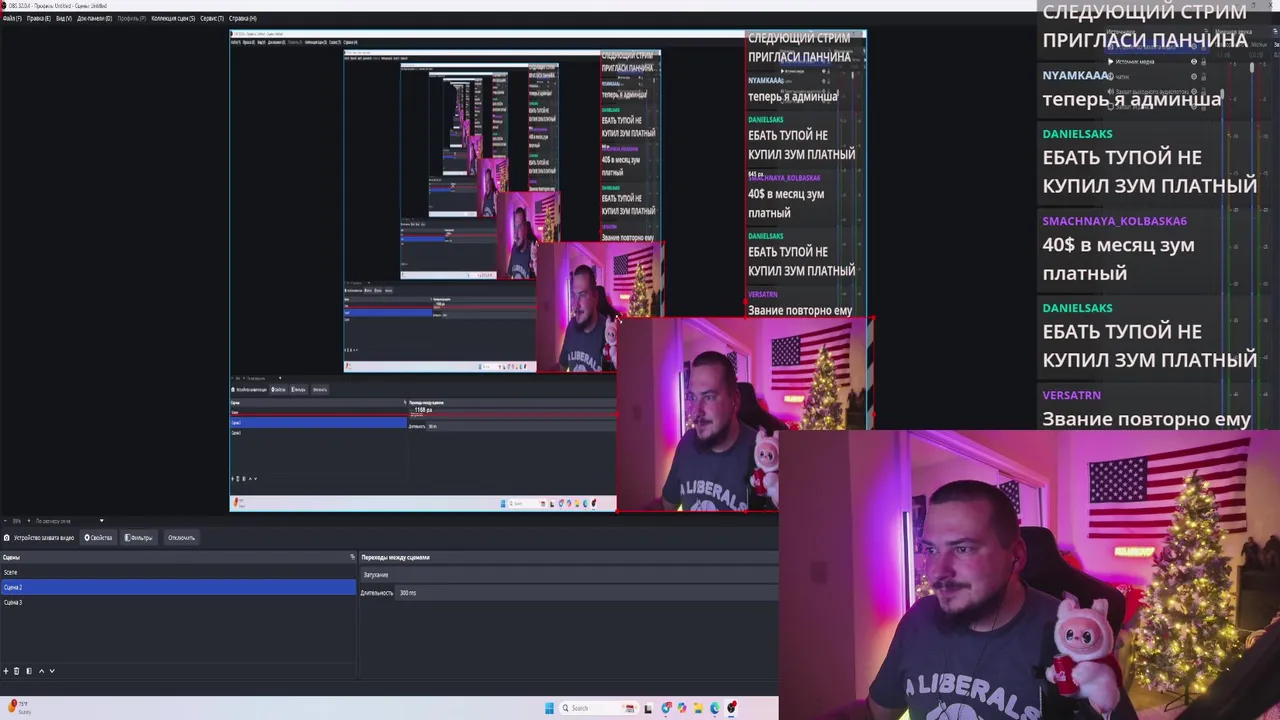
Task: Toggle lock of чатик source
Action: 1203,77
